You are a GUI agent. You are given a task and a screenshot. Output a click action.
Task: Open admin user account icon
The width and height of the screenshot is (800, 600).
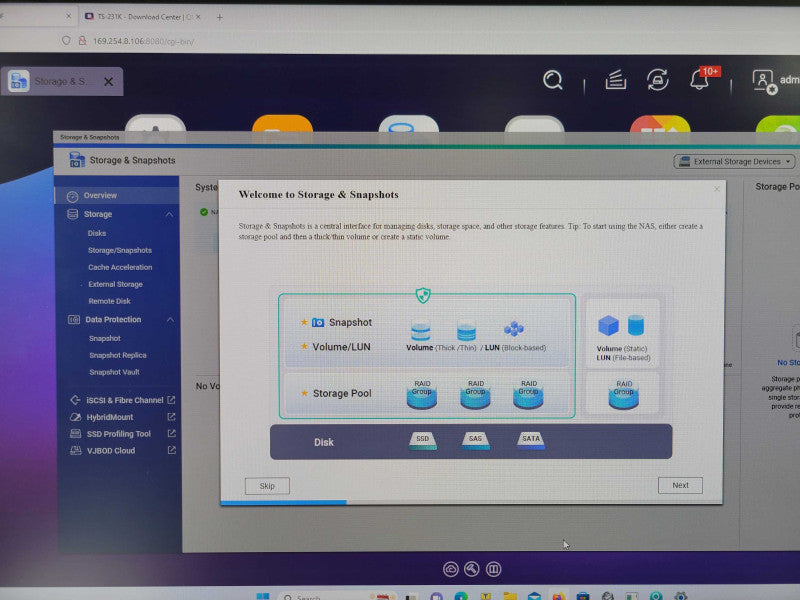click(x=764, y=81)
